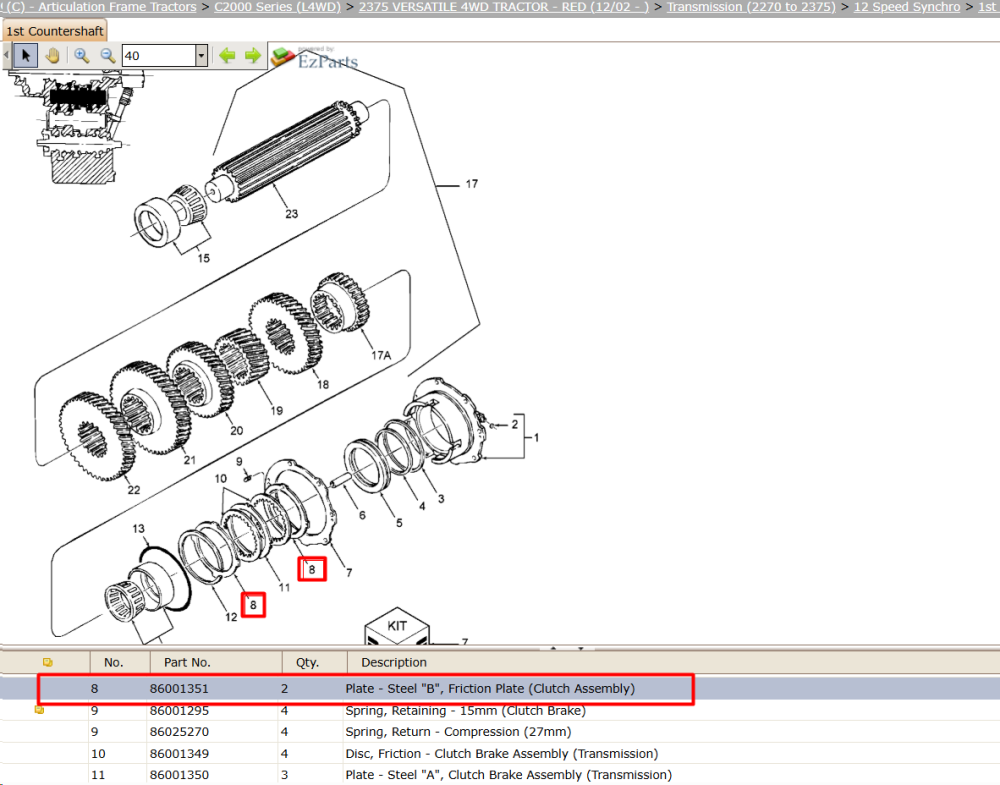This screenshot has height=785, width=1000.
Task: Click callout 18 gear label
Action: [323, 385]
